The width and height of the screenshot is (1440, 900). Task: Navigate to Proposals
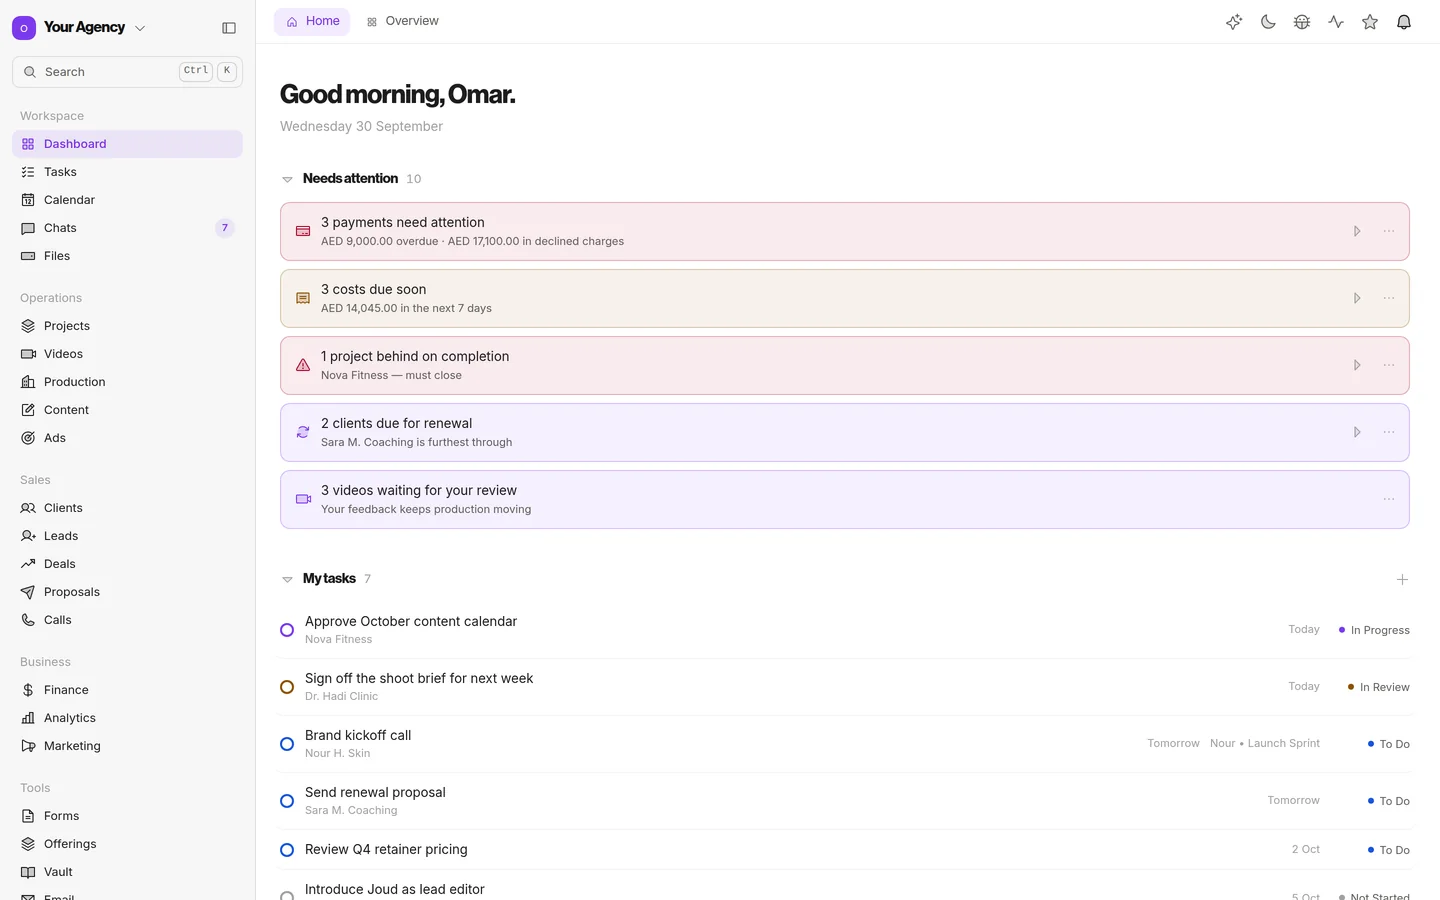pyautogui.click(x=127, y=592)
